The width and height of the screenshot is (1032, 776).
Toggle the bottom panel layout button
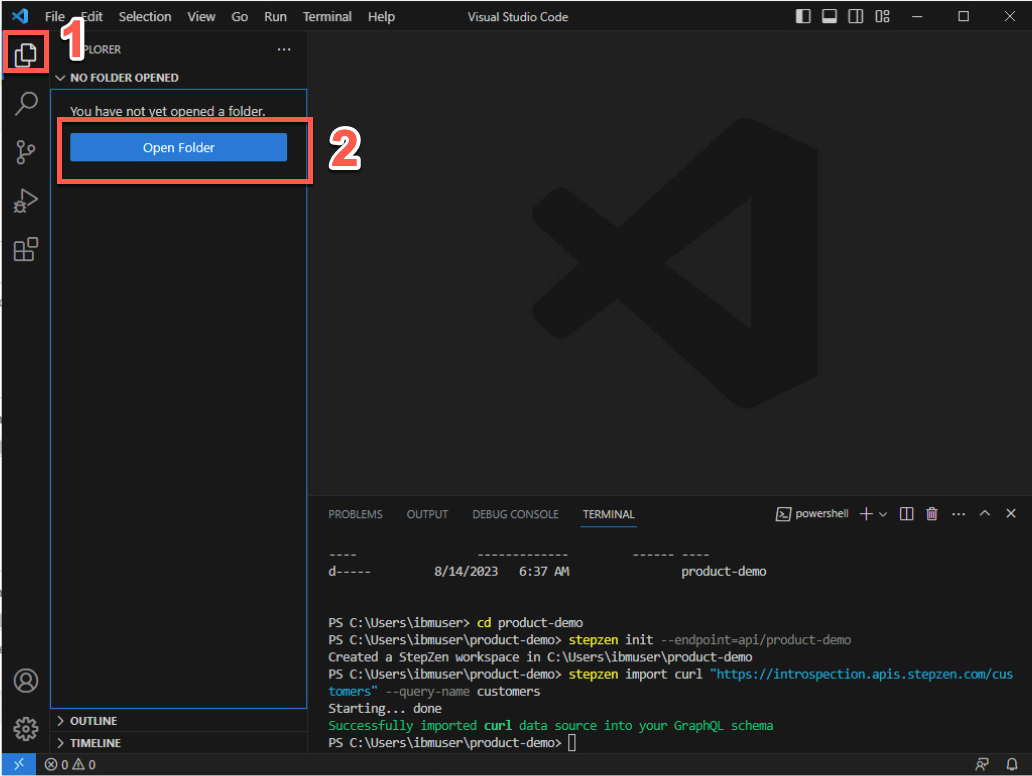coord(830,16)
